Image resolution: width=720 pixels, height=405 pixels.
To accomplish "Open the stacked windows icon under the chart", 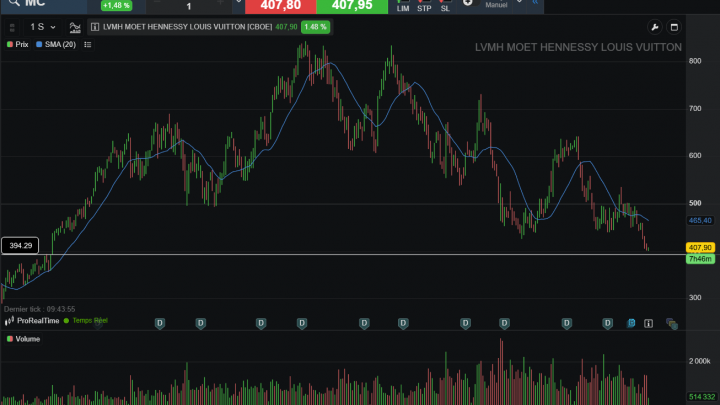I will pyautogui.click(x=672, y=324).
